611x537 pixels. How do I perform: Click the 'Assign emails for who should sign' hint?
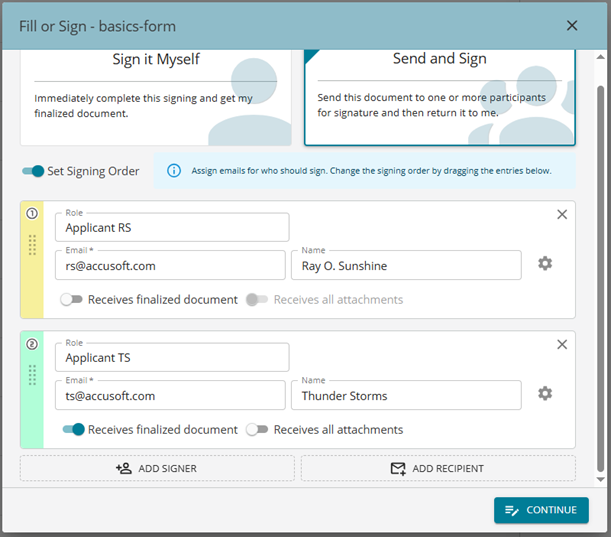click(x=371, y=171)
